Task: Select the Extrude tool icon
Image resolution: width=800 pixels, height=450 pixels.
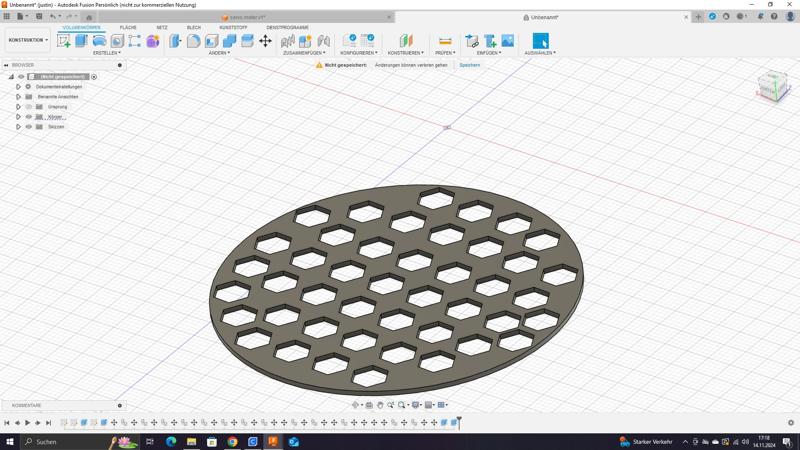Action: [82, 41]
